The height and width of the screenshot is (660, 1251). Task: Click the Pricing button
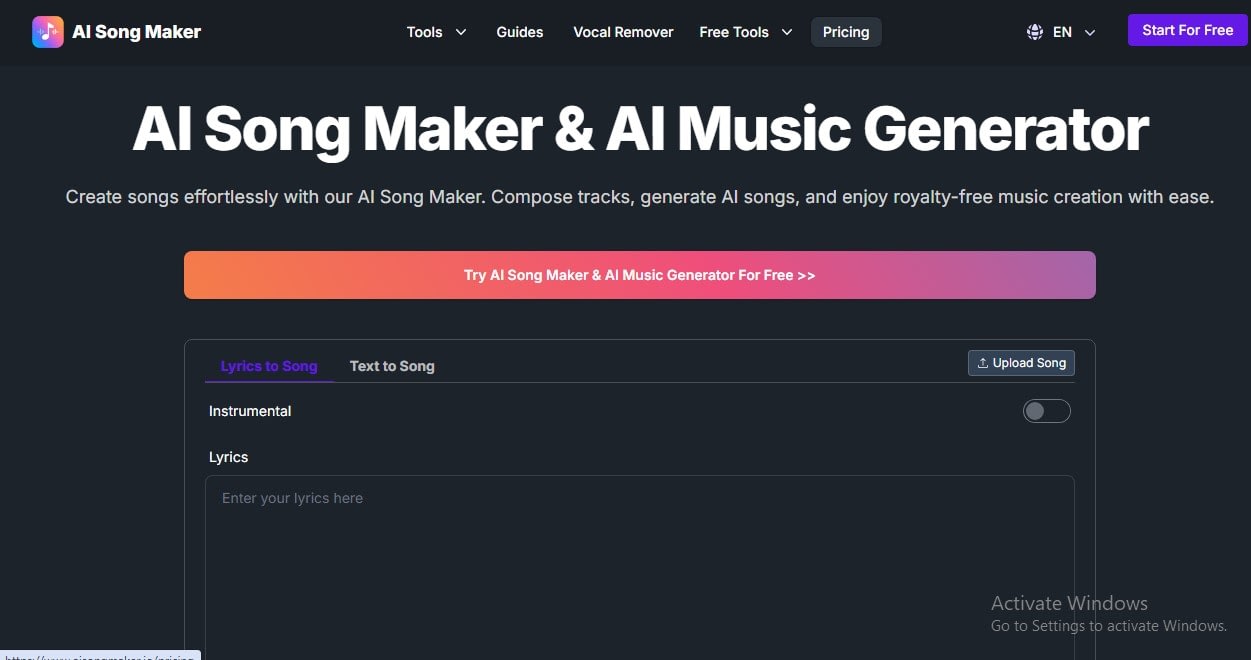tap(846, 31)
